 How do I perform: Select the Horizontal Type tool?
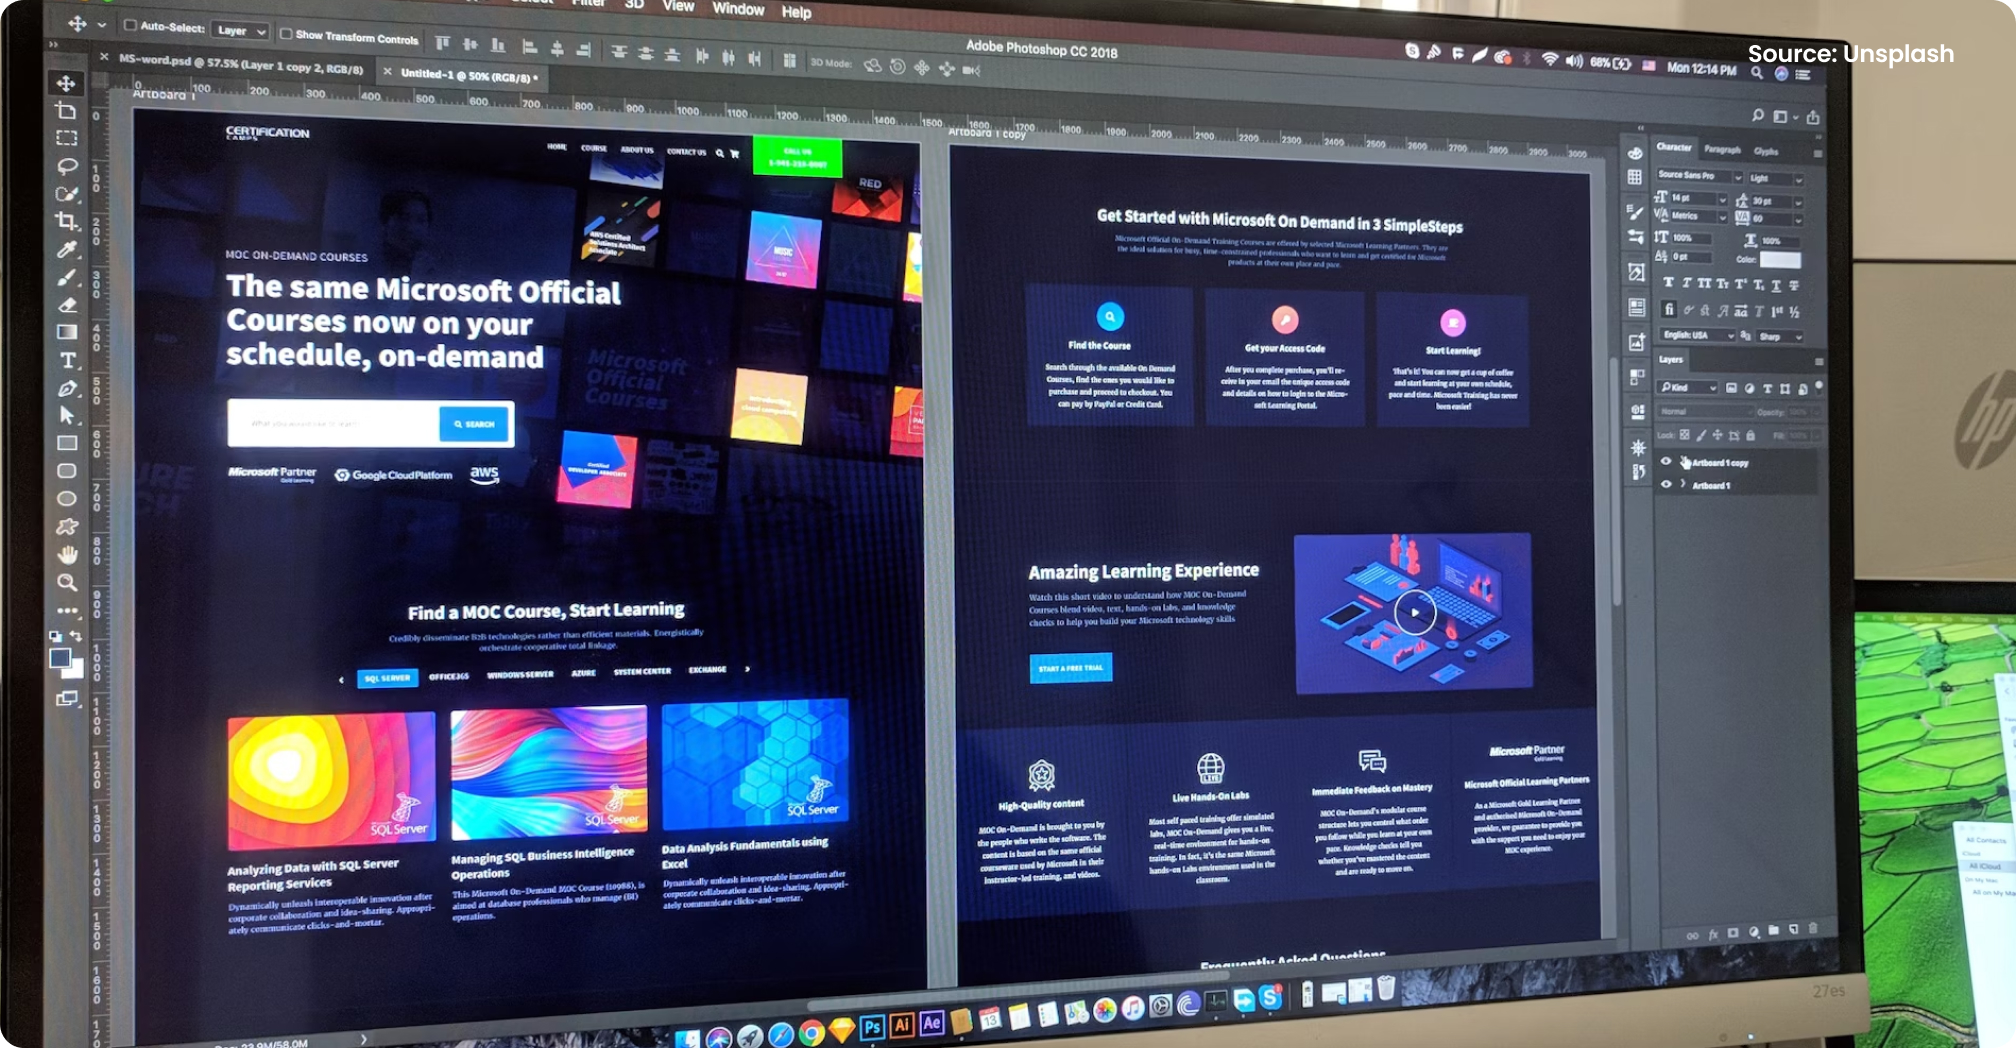67,360
